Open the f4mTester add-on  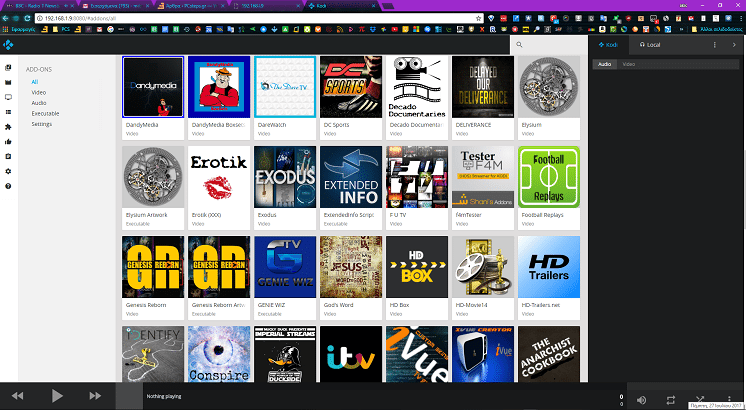point(483,188)
